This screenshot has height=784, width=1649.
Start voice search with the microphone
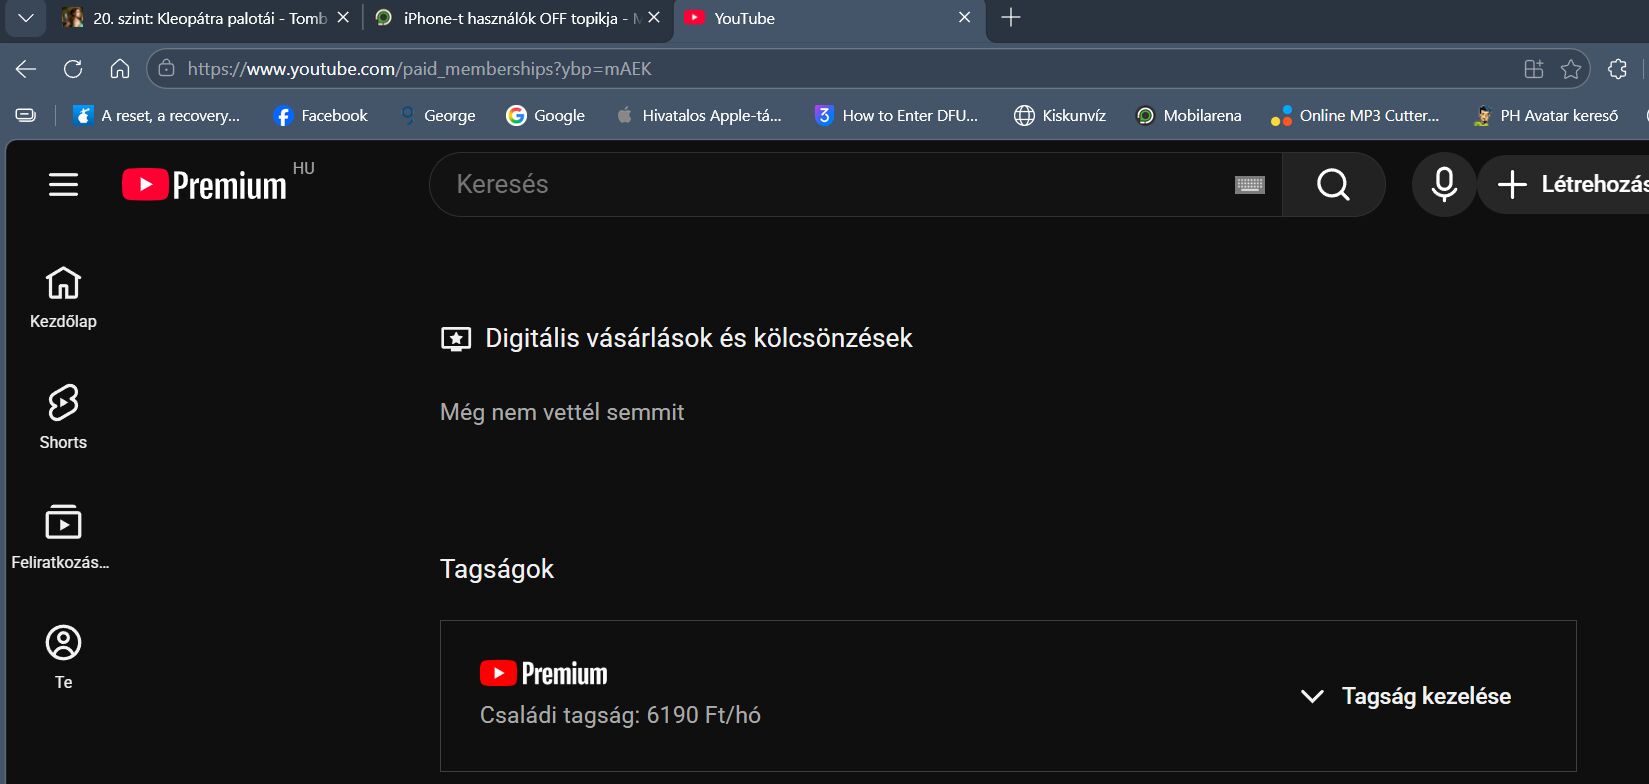click(1443, 184)
